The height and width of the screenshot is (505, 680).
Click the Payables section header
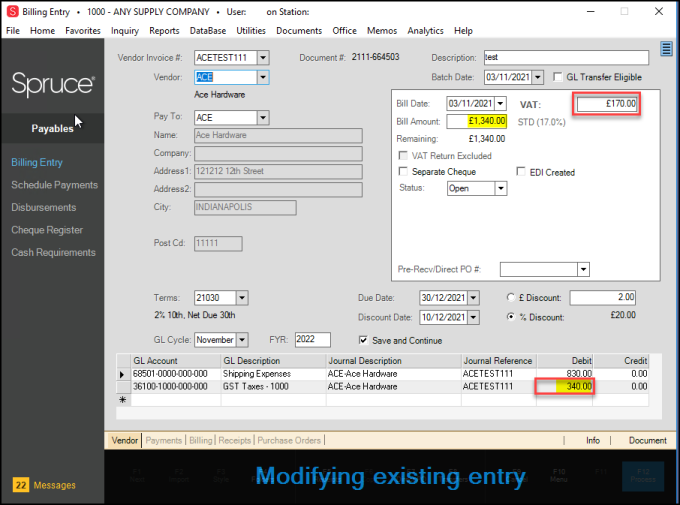52,128
